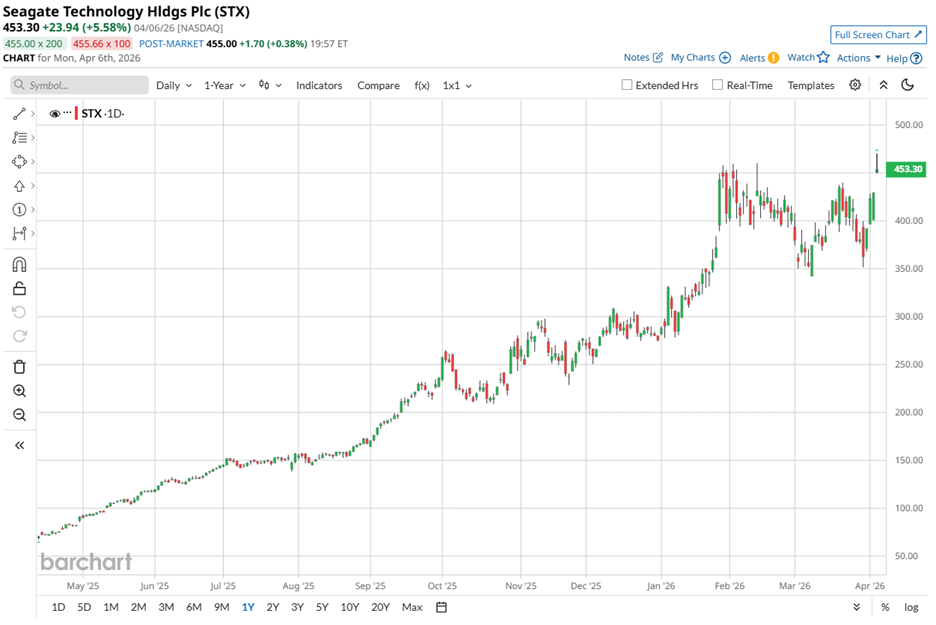Viewport: 936px width, 625px height.
Task: Switch to dark mode moon icon
Action: point(908,85)
